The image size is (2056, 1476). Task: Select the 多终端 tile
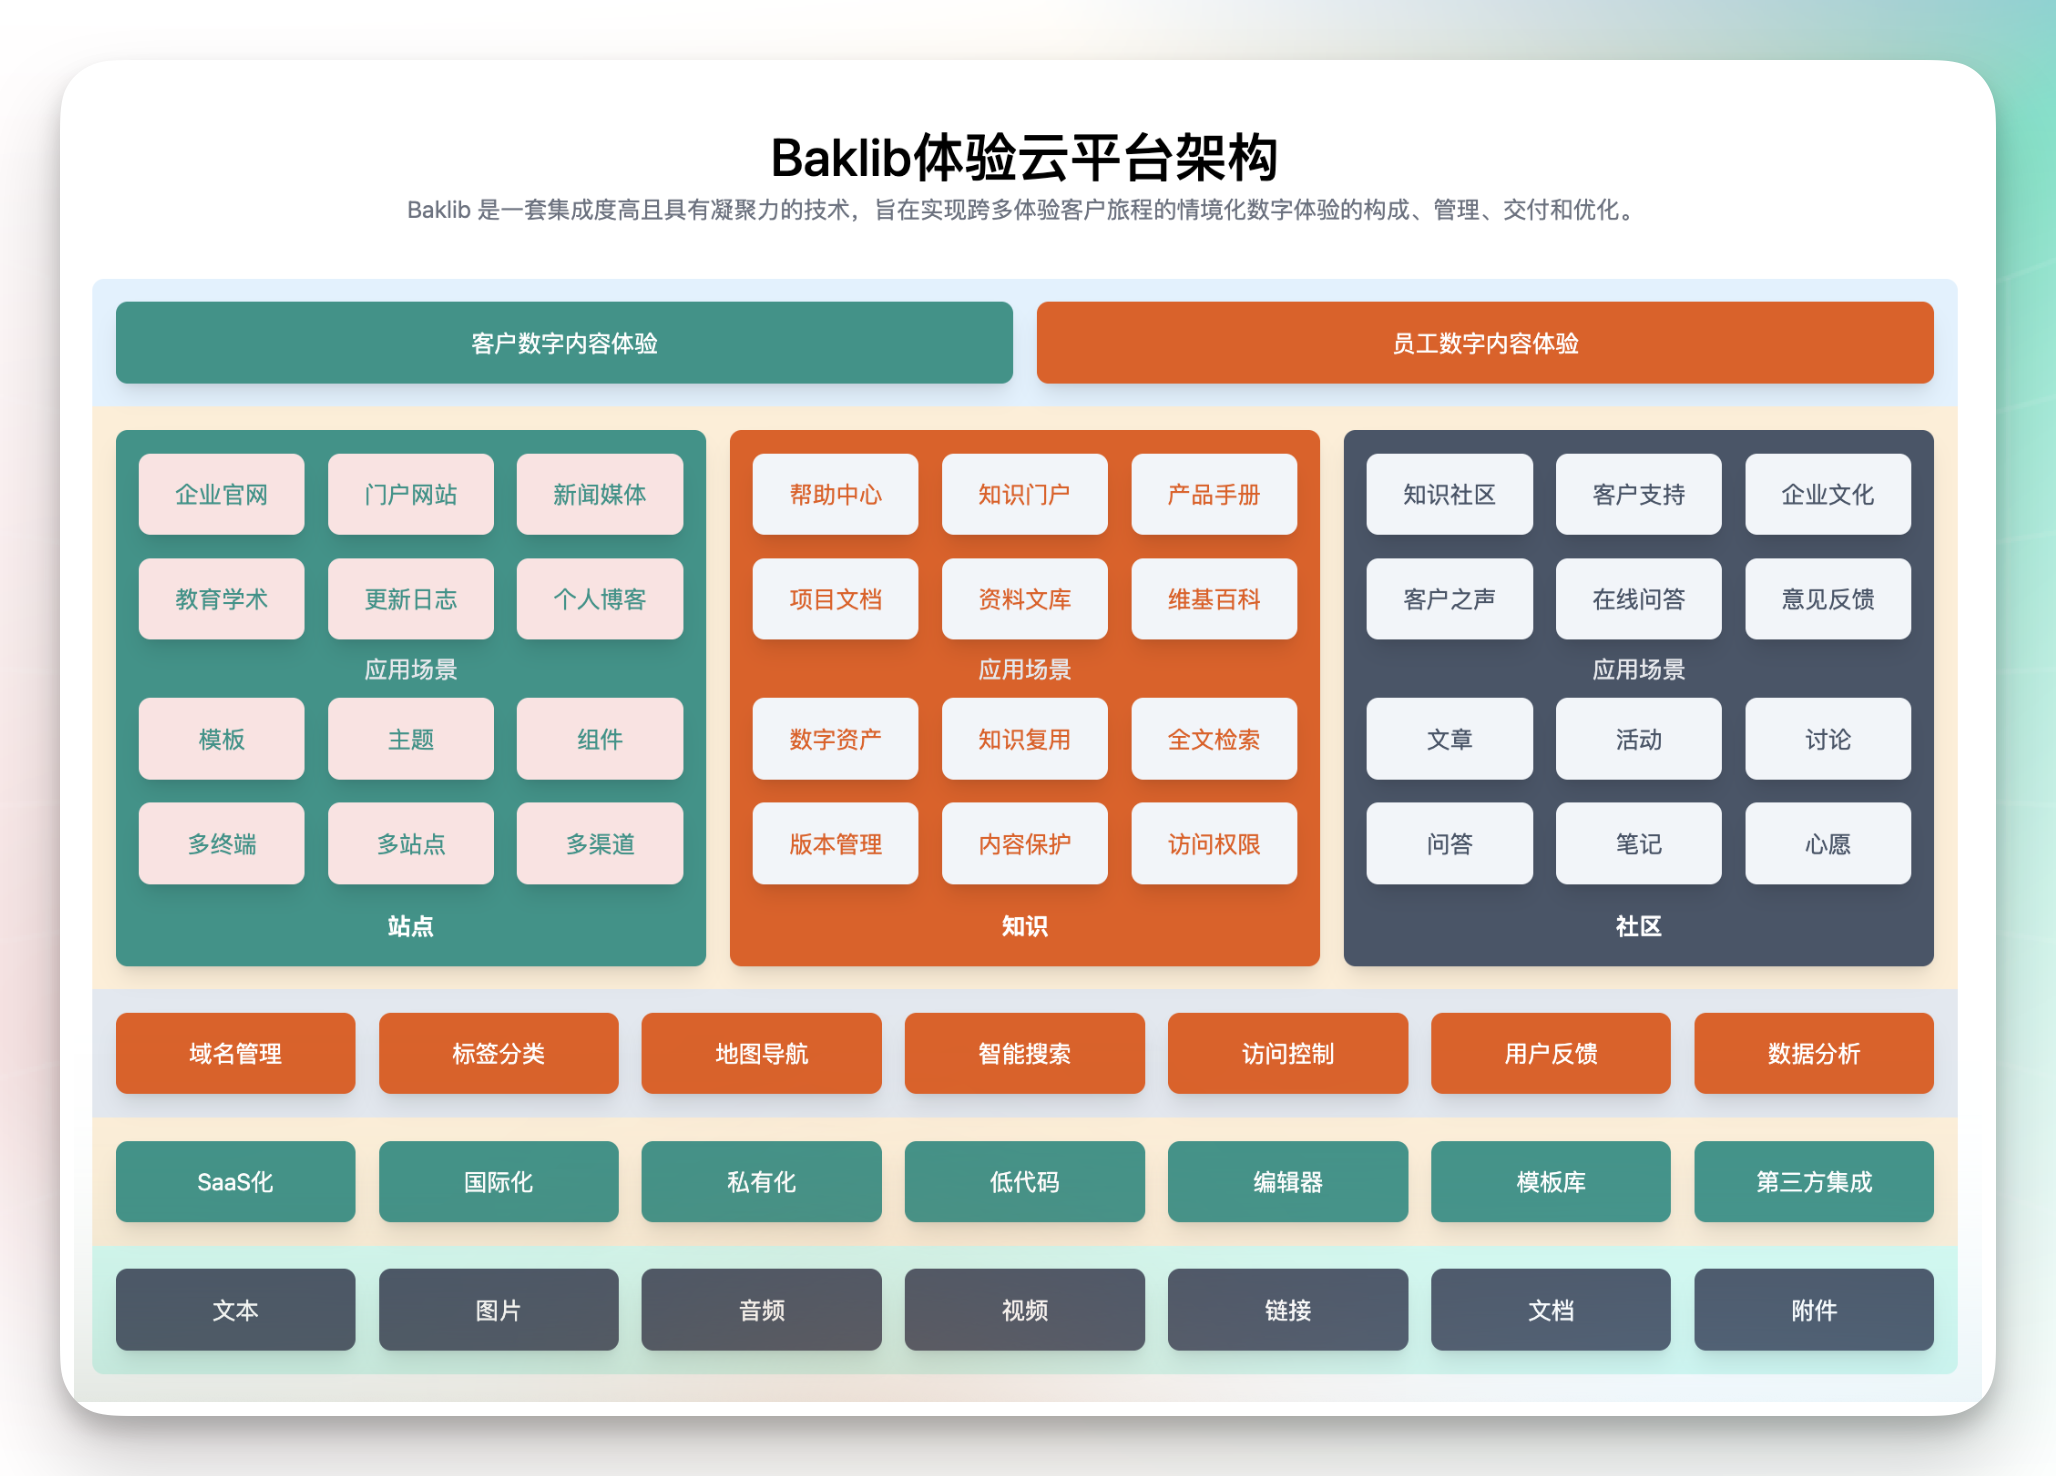tap(221, 844)
